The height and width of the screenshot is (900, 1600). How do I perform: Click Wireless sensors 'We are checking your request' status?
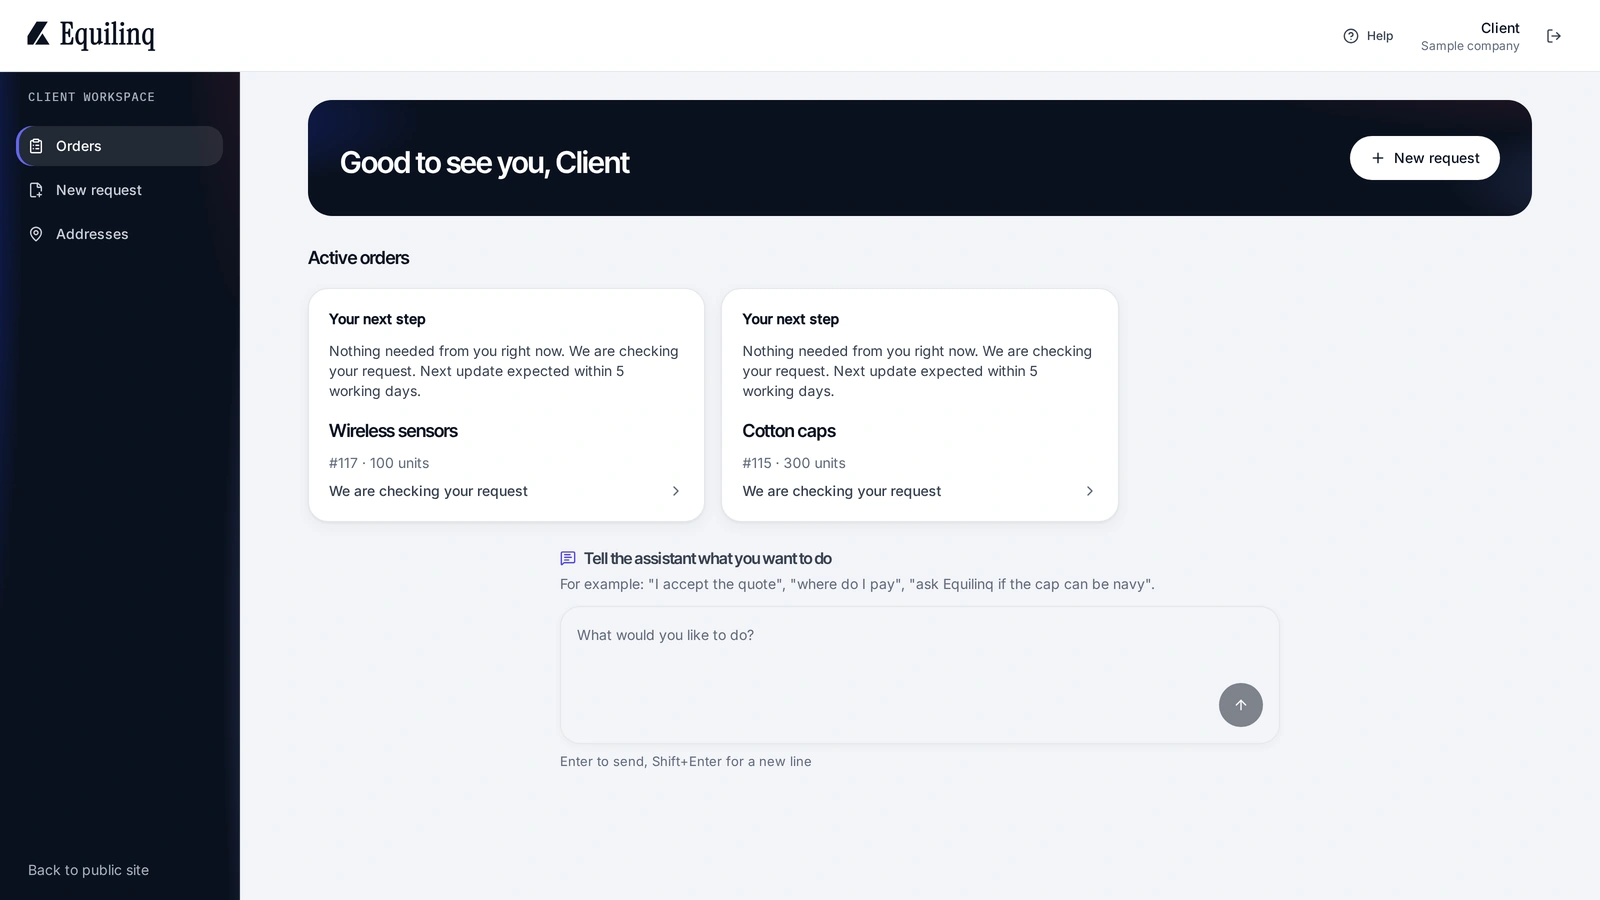point(428,491)
